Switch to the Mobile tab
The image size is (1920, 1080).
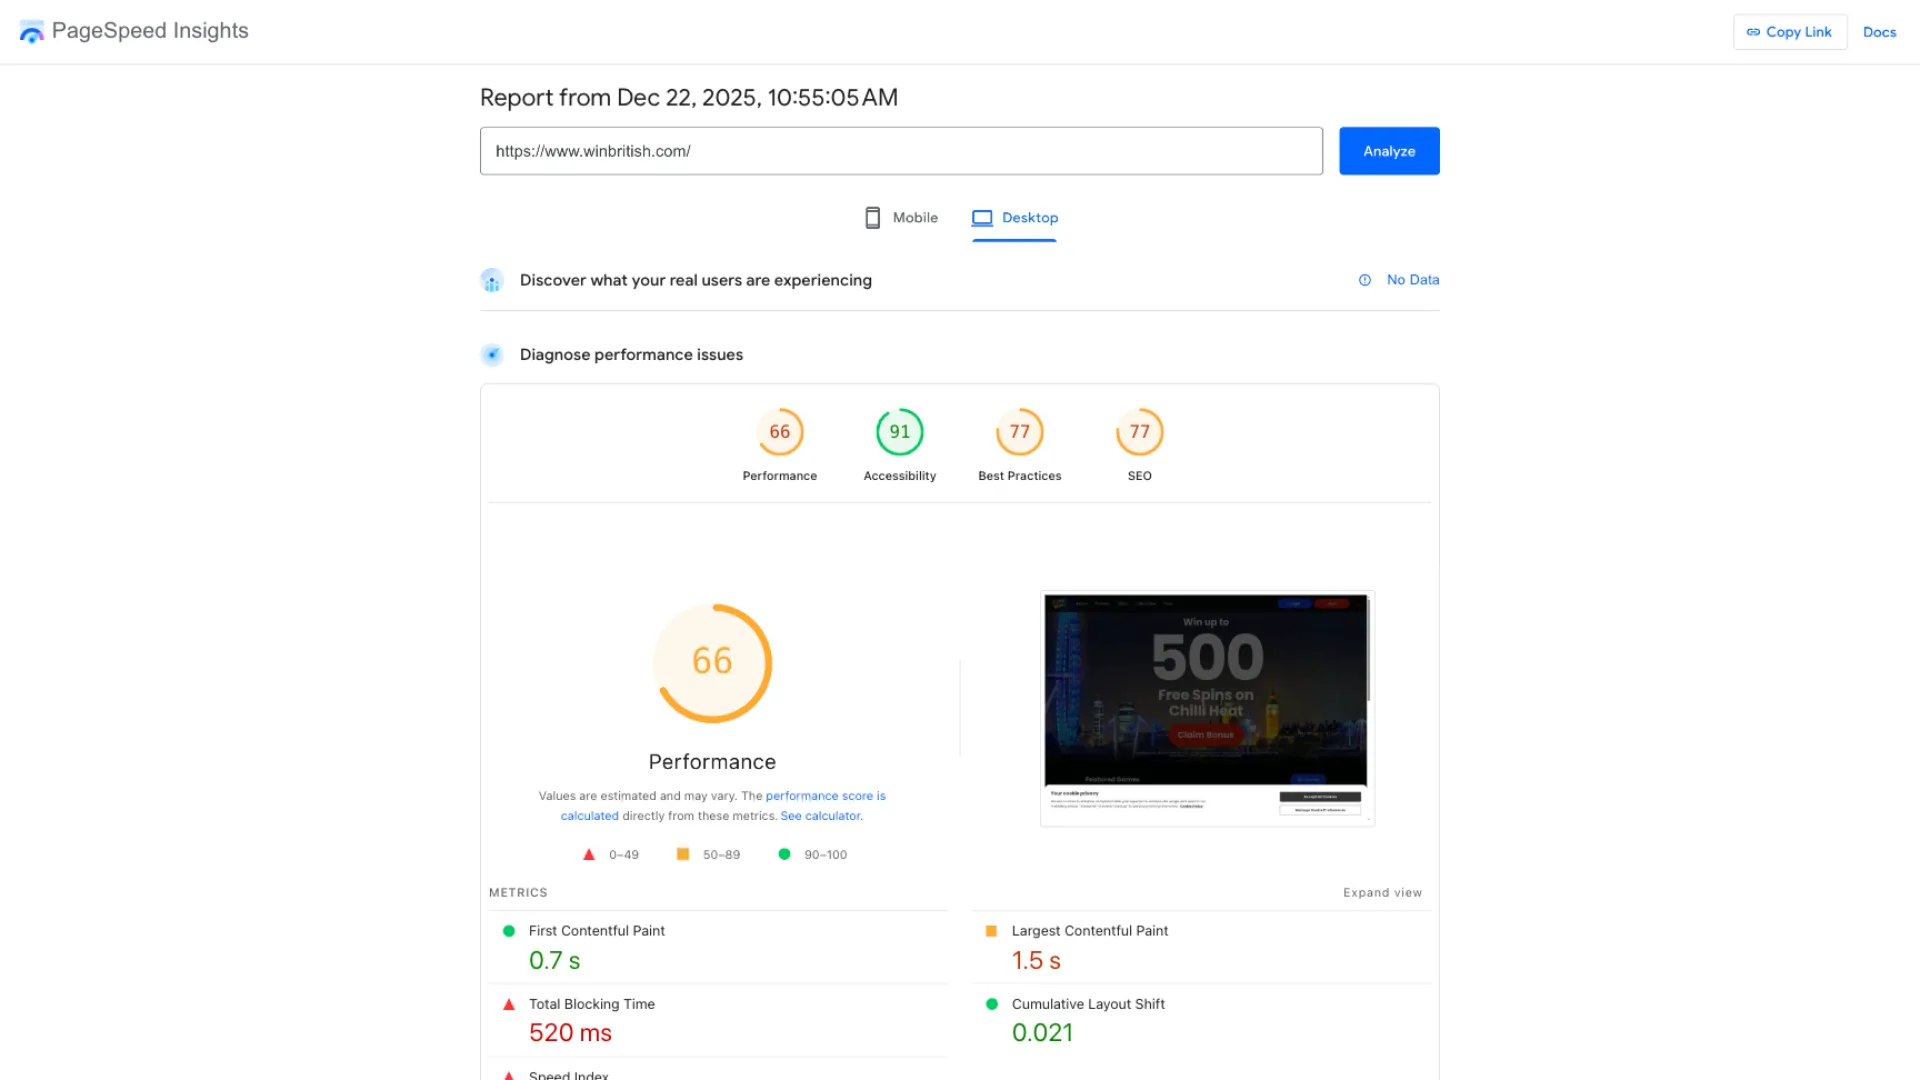click(x=899, y=217)
